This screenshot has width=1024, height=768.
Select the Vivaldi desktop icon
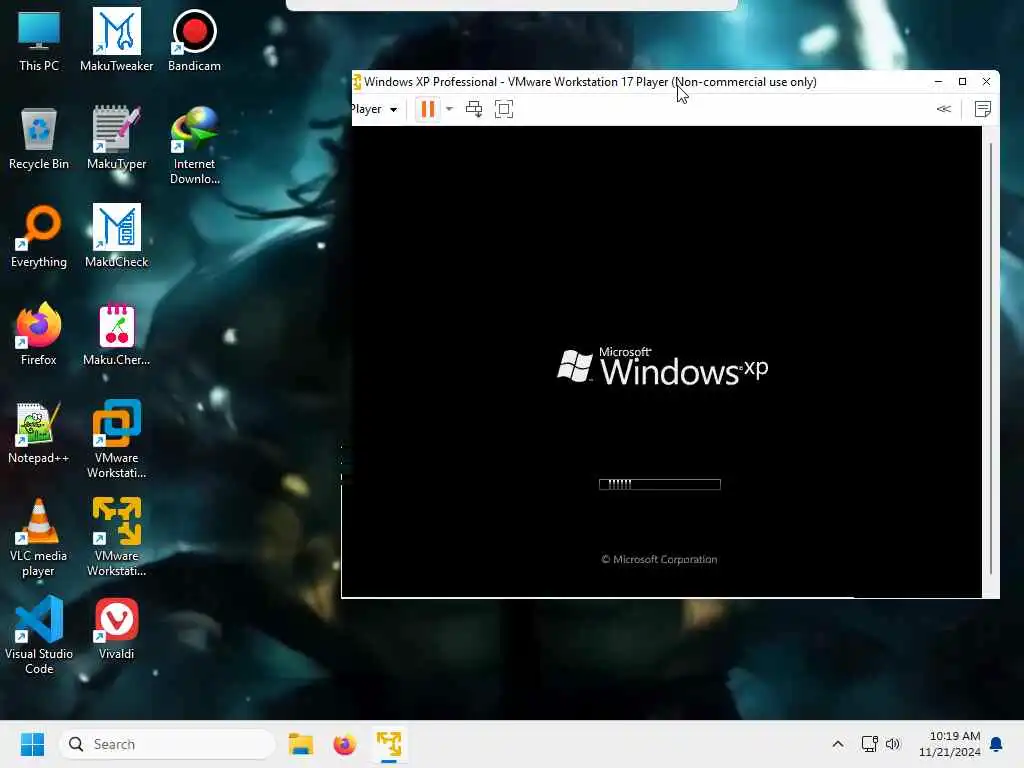pos(116,628)
